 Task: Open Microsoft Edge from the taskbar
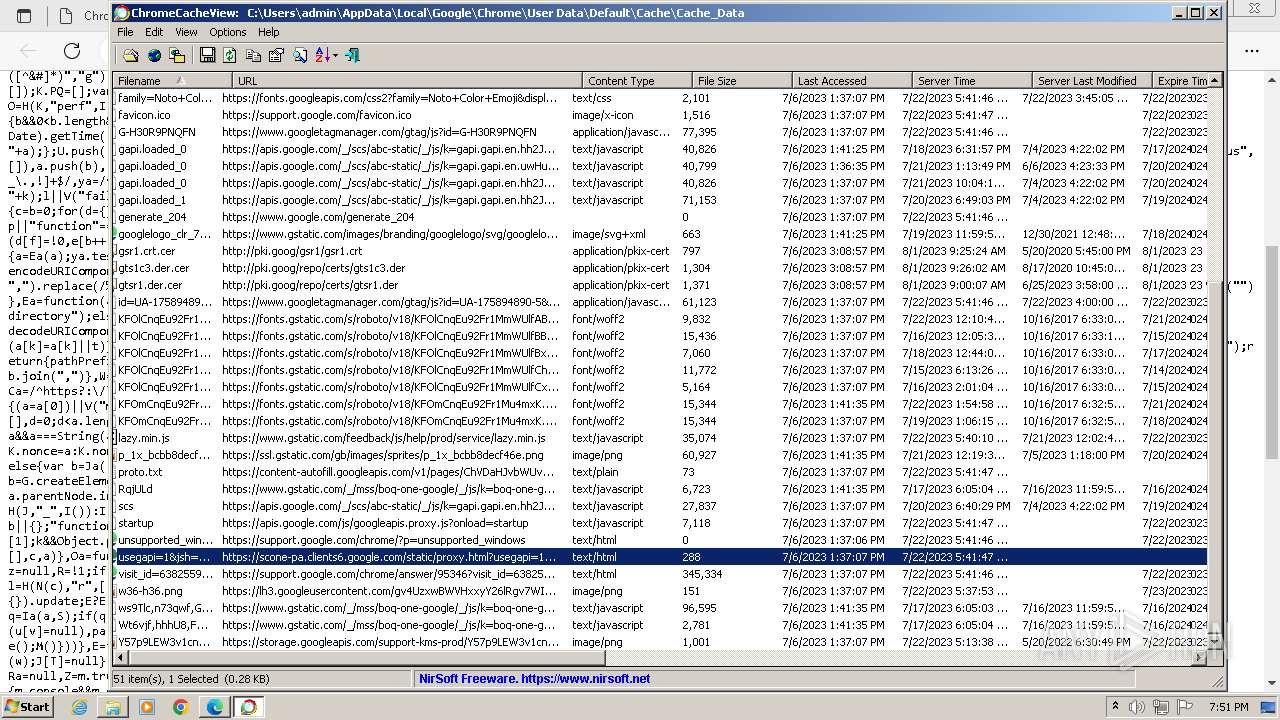[215, 707]
